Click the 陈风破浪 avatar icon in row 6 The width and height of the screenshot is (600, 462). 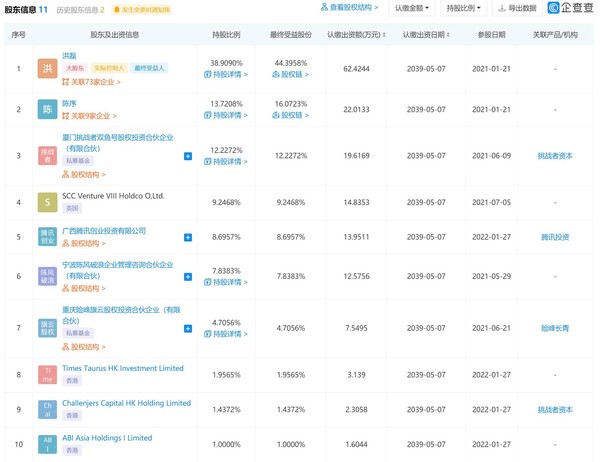pyautogui.click(x=47, y=276)
